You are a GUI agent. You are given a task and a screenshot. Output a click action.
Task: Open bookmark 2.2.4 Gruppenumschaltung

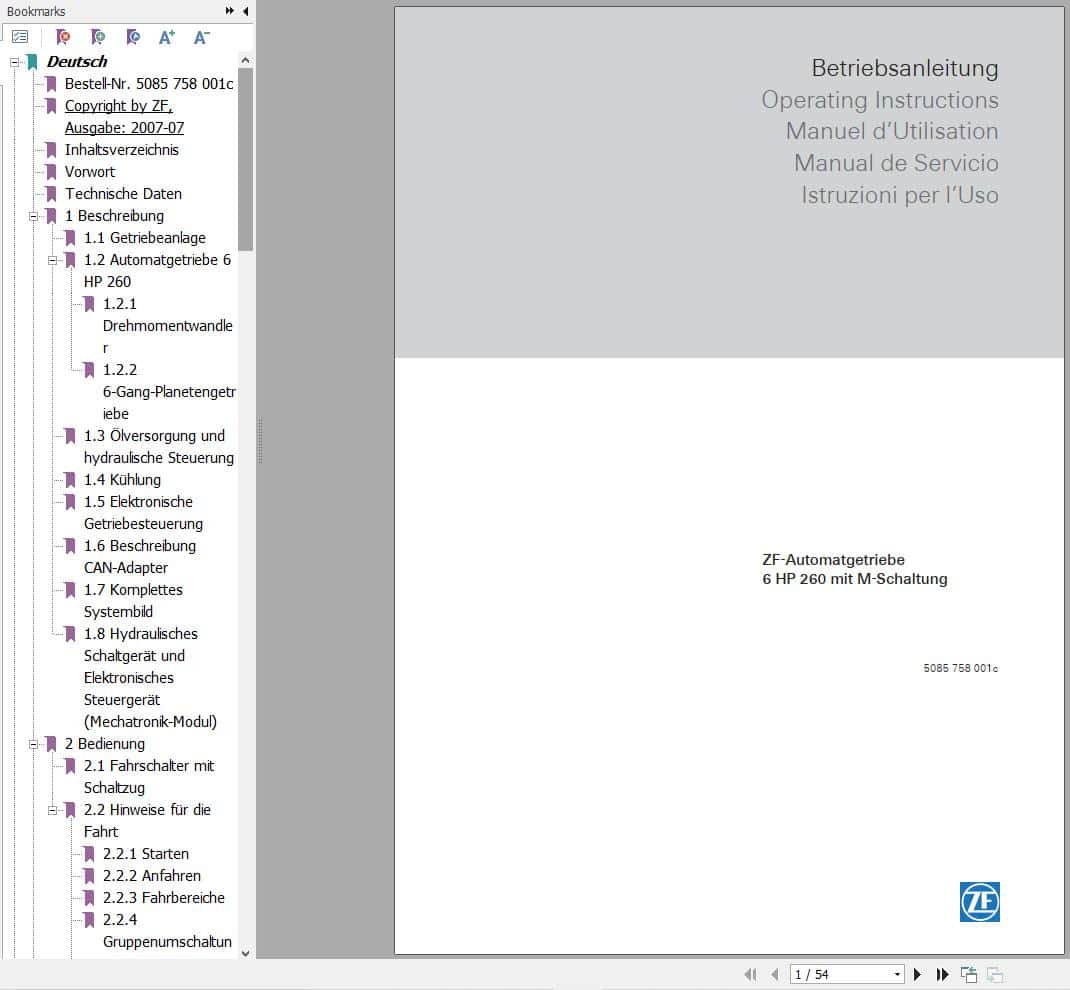167,931
